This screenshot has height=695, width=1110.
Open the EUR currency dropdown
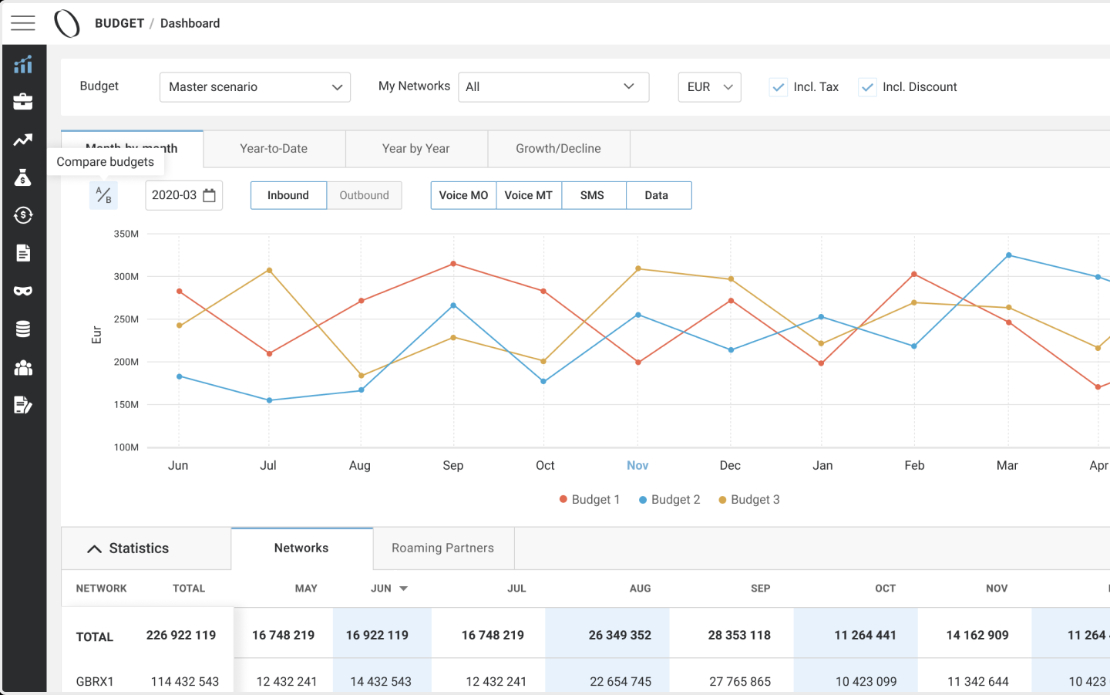click(709, 87)
